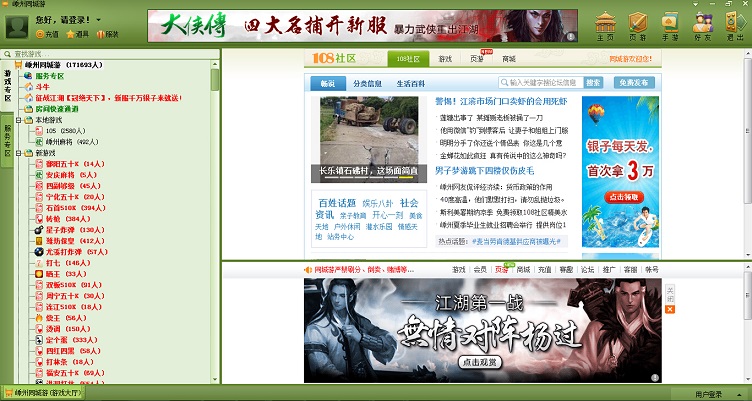This screenshot has height=401, width=752.
Task: Click the speaker announcement icon
Action: pyautogui.click(x=308, y=270)
